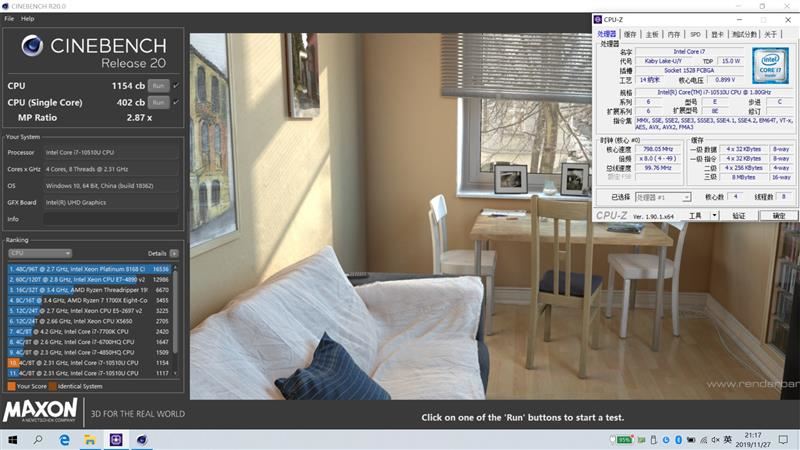Switch to CPU-Z 内存 tab
Viewport: 800px width, 450px height.
[x=674, y=34]
